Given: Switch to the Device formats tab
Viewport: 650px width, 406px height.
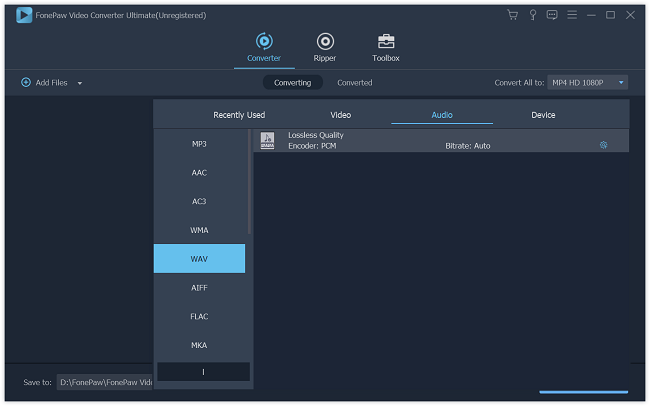Looking at the screenshot, I should (x=543, y=115).
